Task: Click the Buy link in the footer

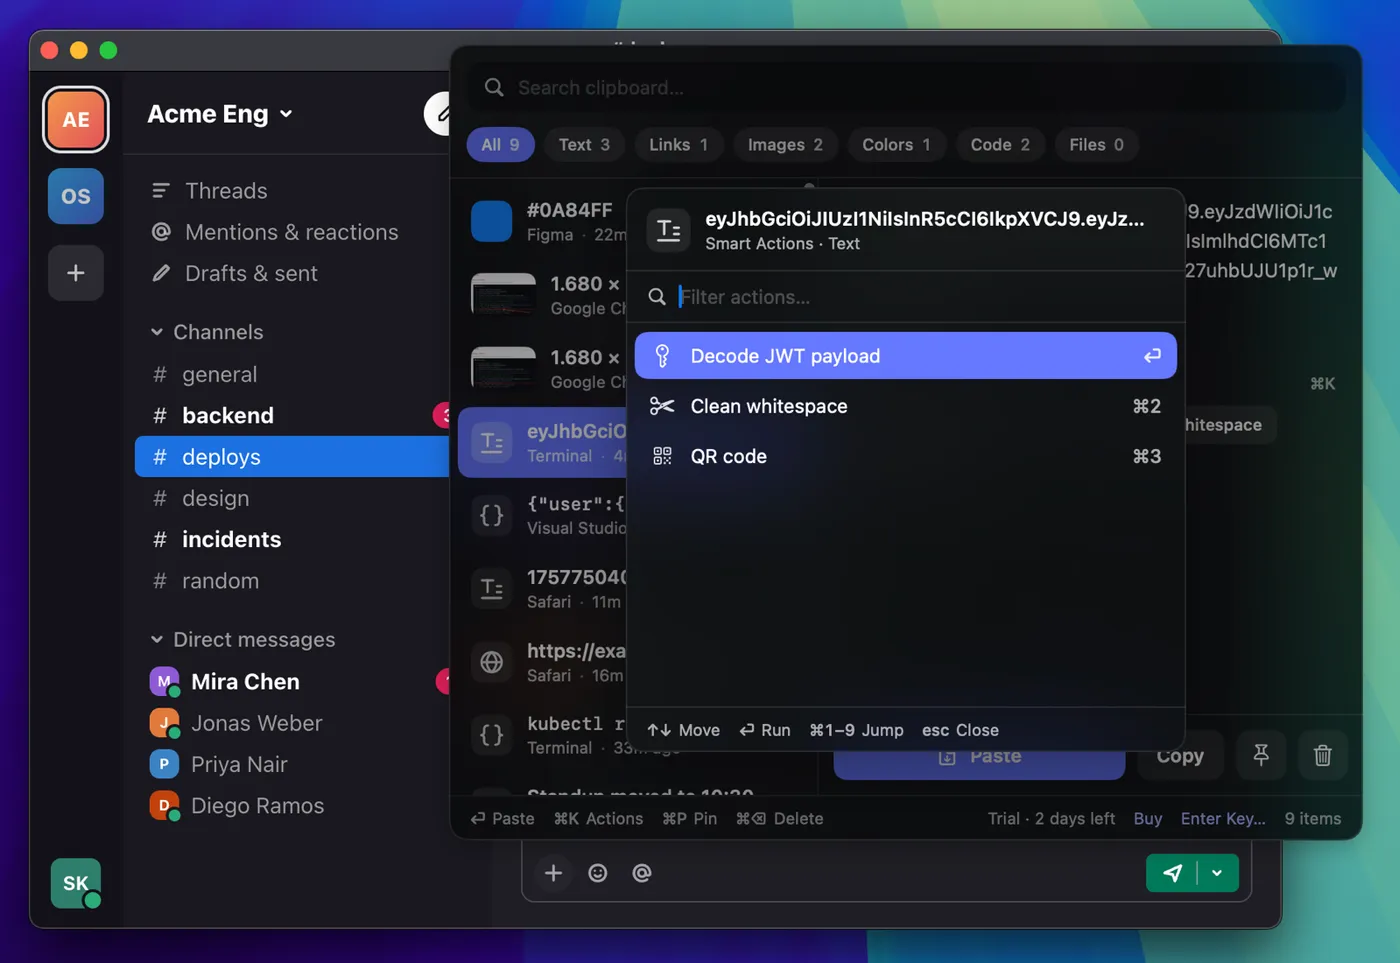Action: click(x=1148, y=819)
